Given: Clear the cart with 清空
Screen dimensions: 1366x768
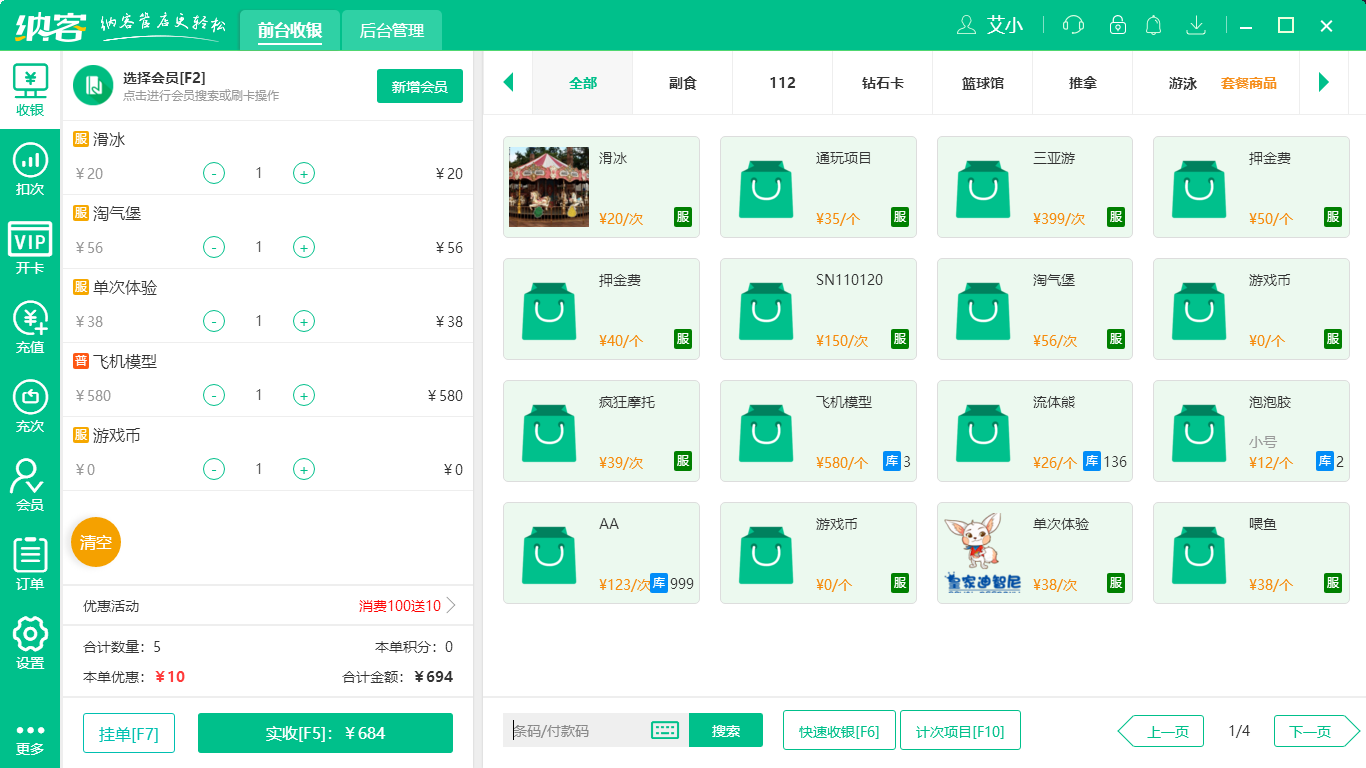Looking at the screenshot, I should (x=95, y=542).
